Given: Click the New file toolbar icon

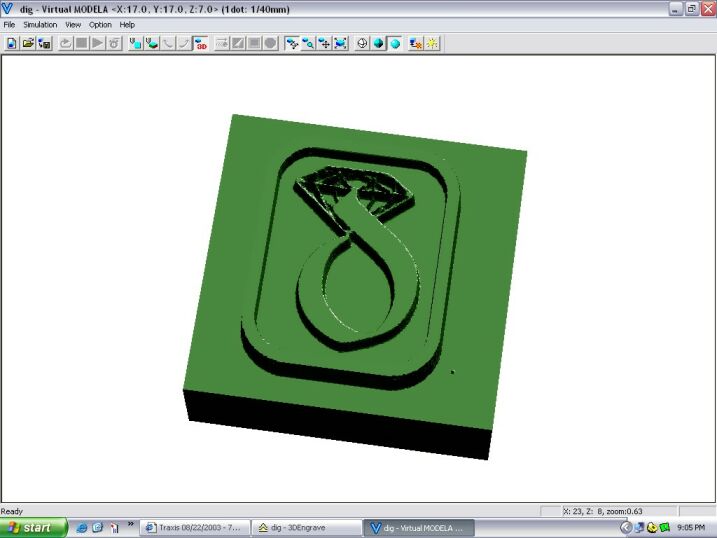Looking at the screenshot, I should point(12,44).
